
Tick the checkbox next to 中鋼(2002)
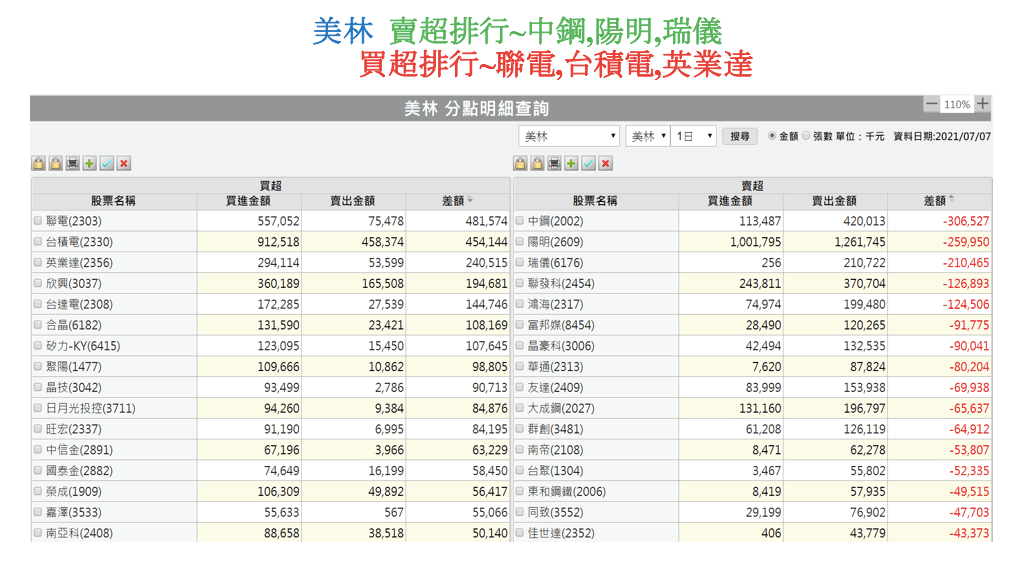click(x=520, y=221)
